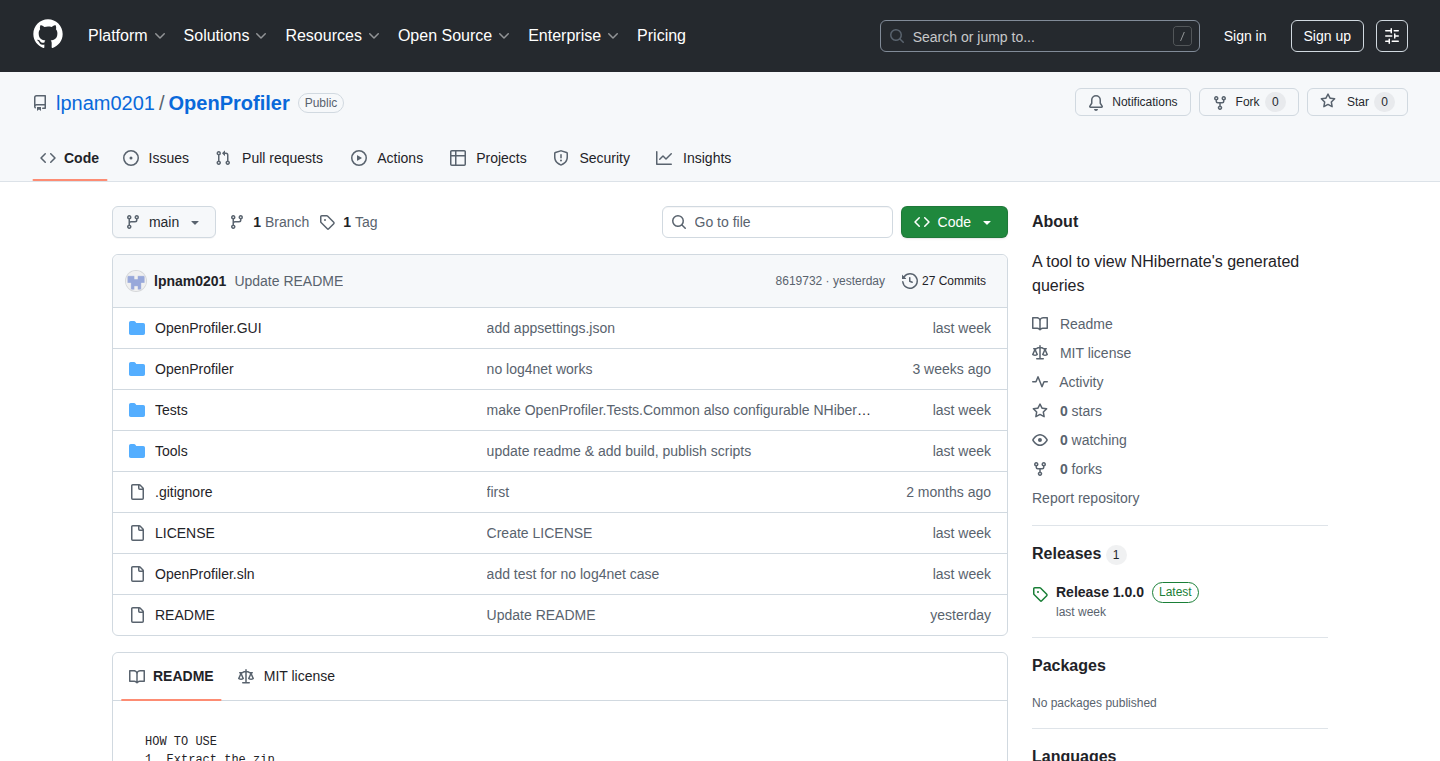Select the MIT license tab in file viewer
1440x761 pixels.
286,676
